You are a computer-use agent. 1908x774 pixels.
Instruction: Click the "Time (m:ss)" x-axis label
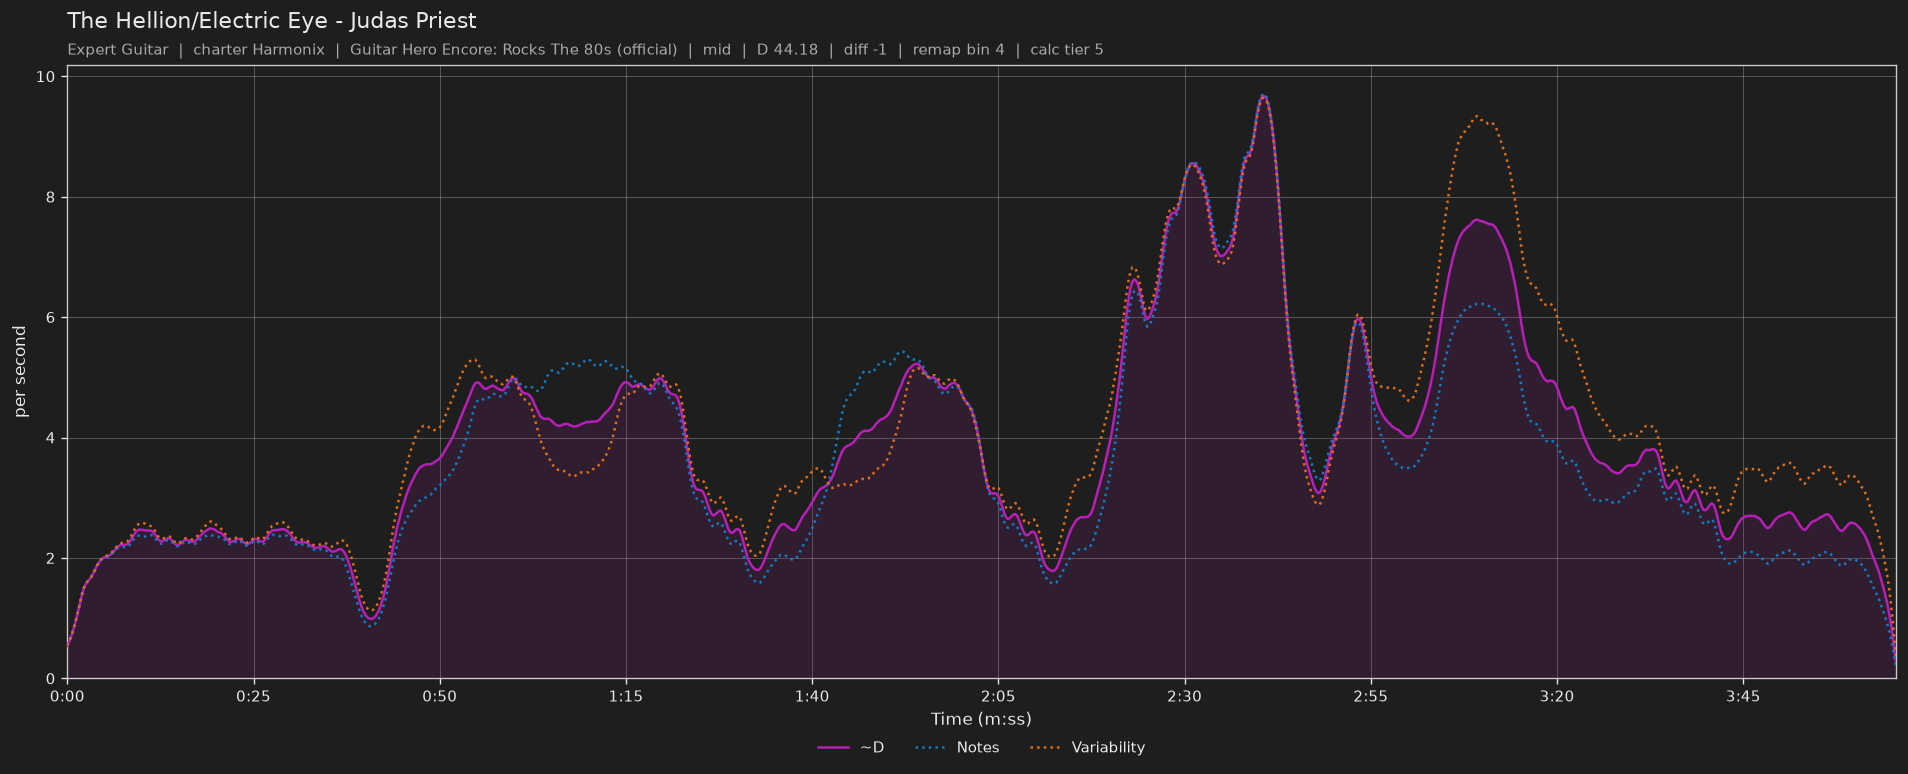[x=981, y=719]
